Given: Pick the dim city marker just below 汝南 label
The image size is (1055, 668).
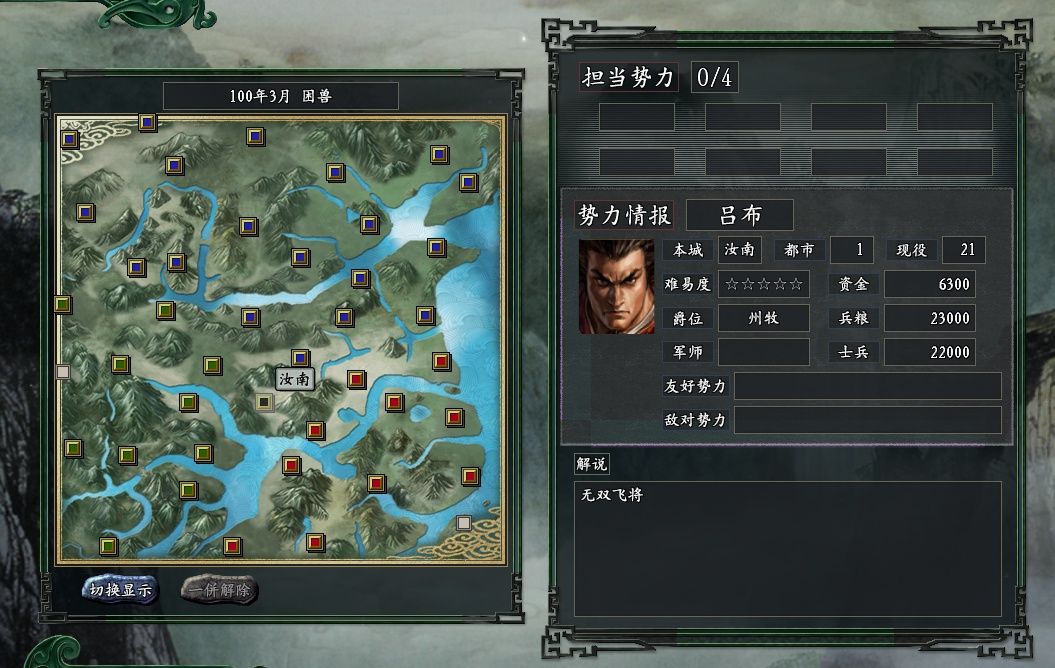Looking at the screenshot, I should [x=264, y=402].
